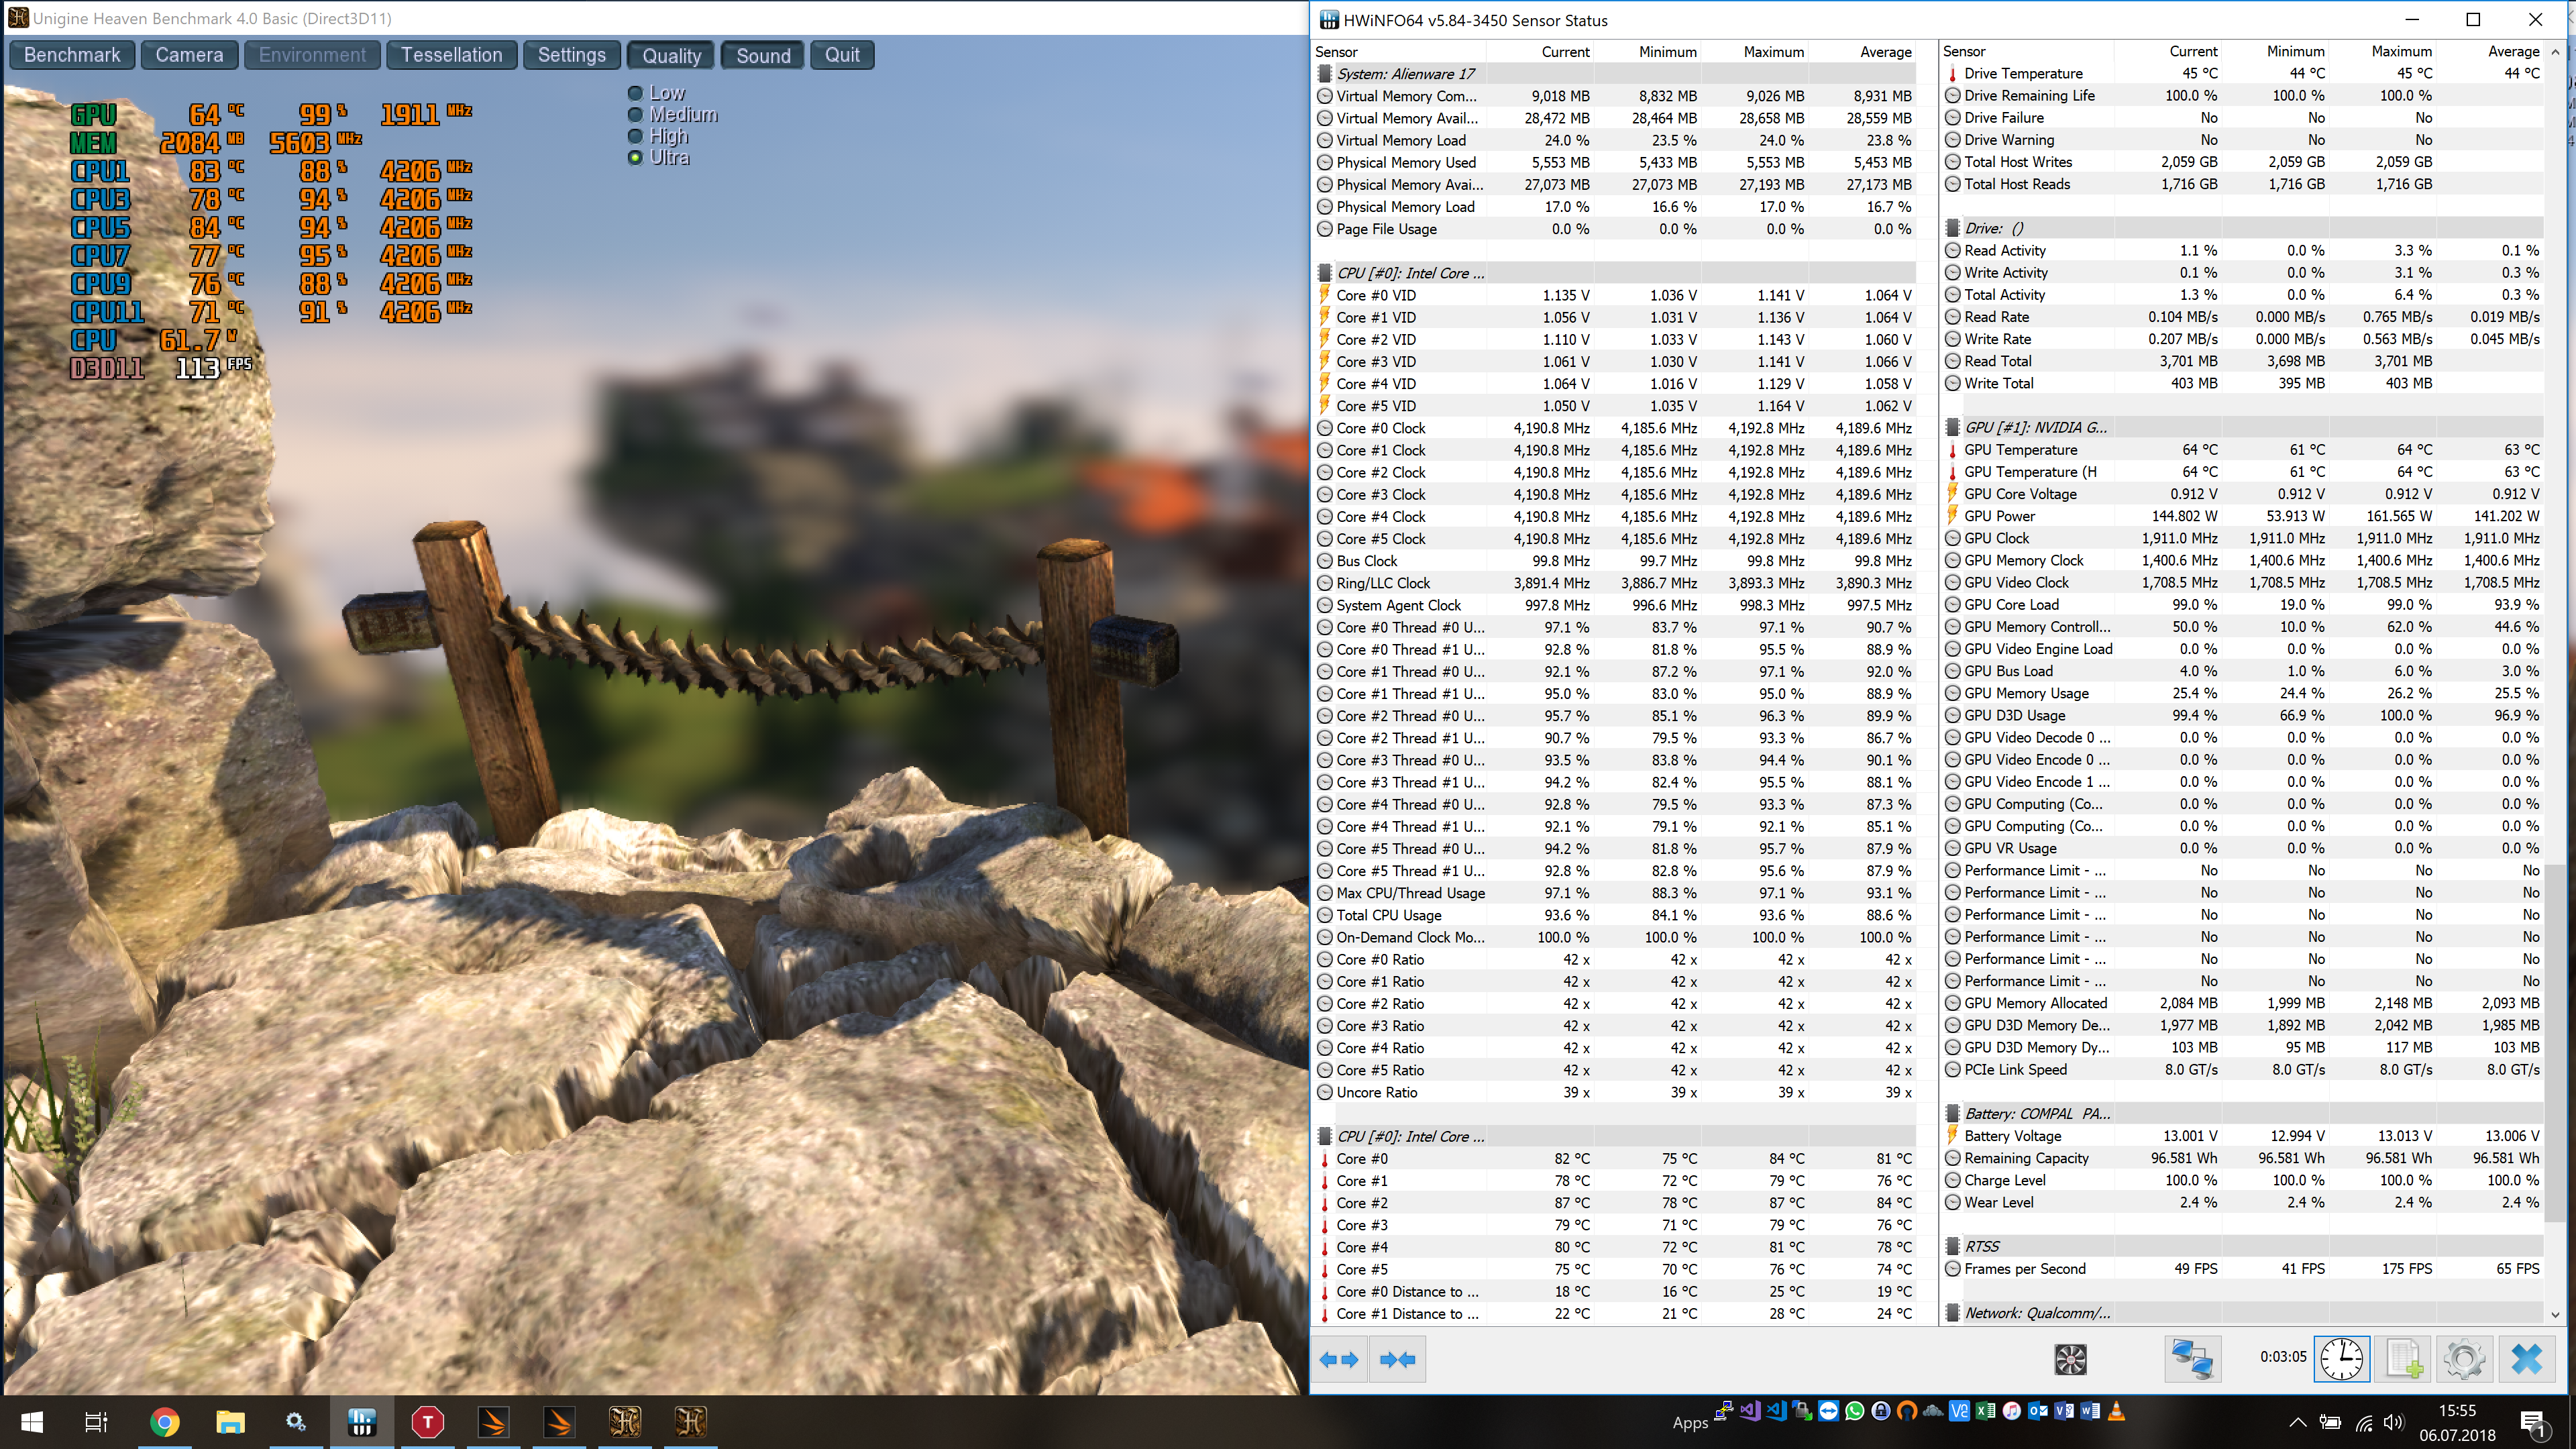Launch Excel from the Apps toolbar
Screen dimensions: 2576x1449
(x=1985, y=1411)
